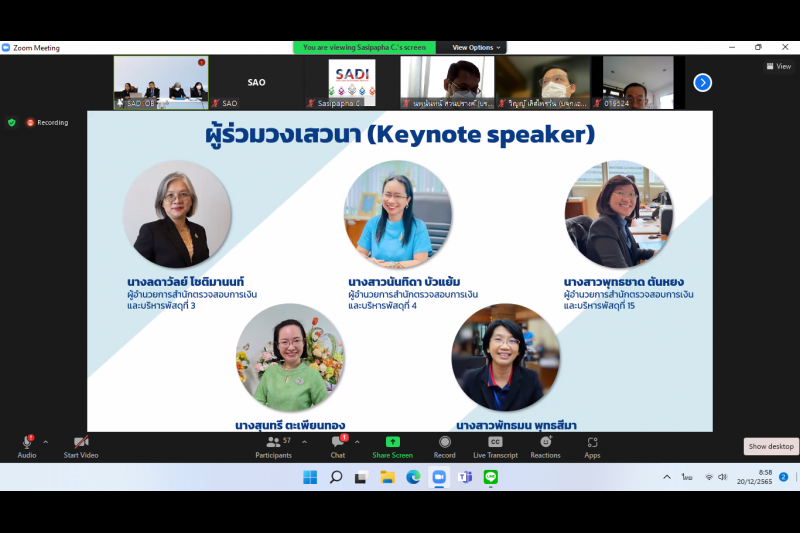
Task: Select the 019524 participant video tile
Action: [638, 83]
